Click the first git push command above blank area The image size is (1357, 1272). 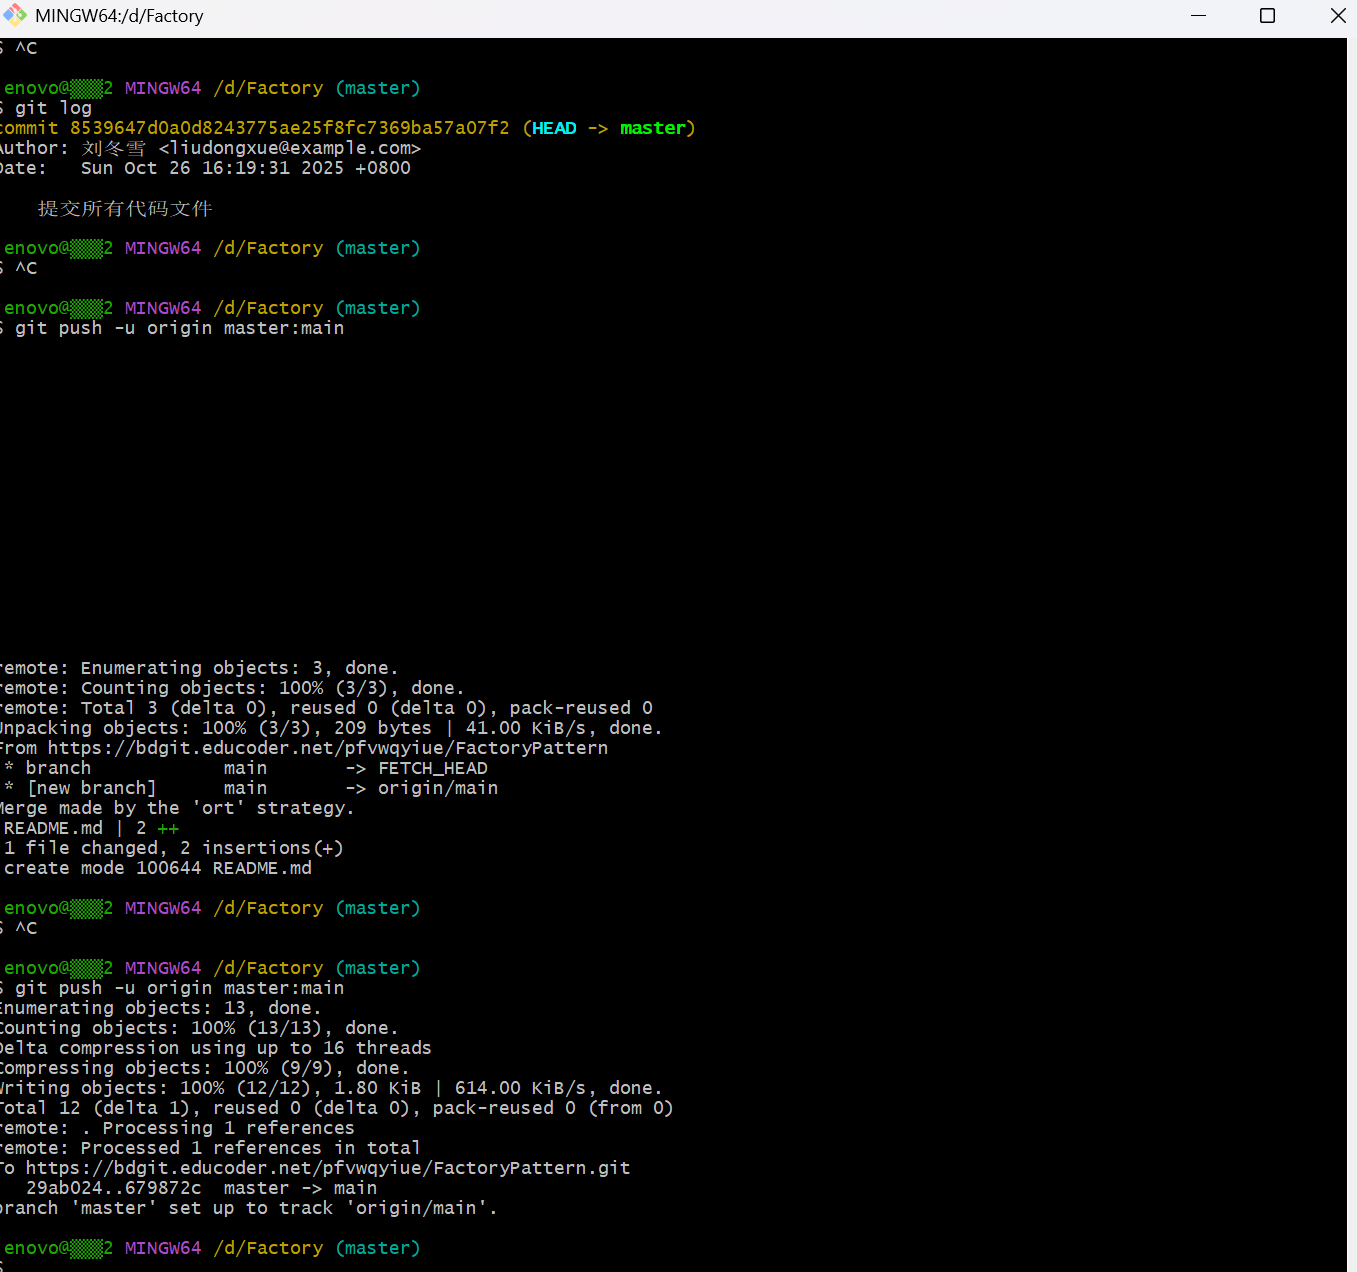point(179,328)
